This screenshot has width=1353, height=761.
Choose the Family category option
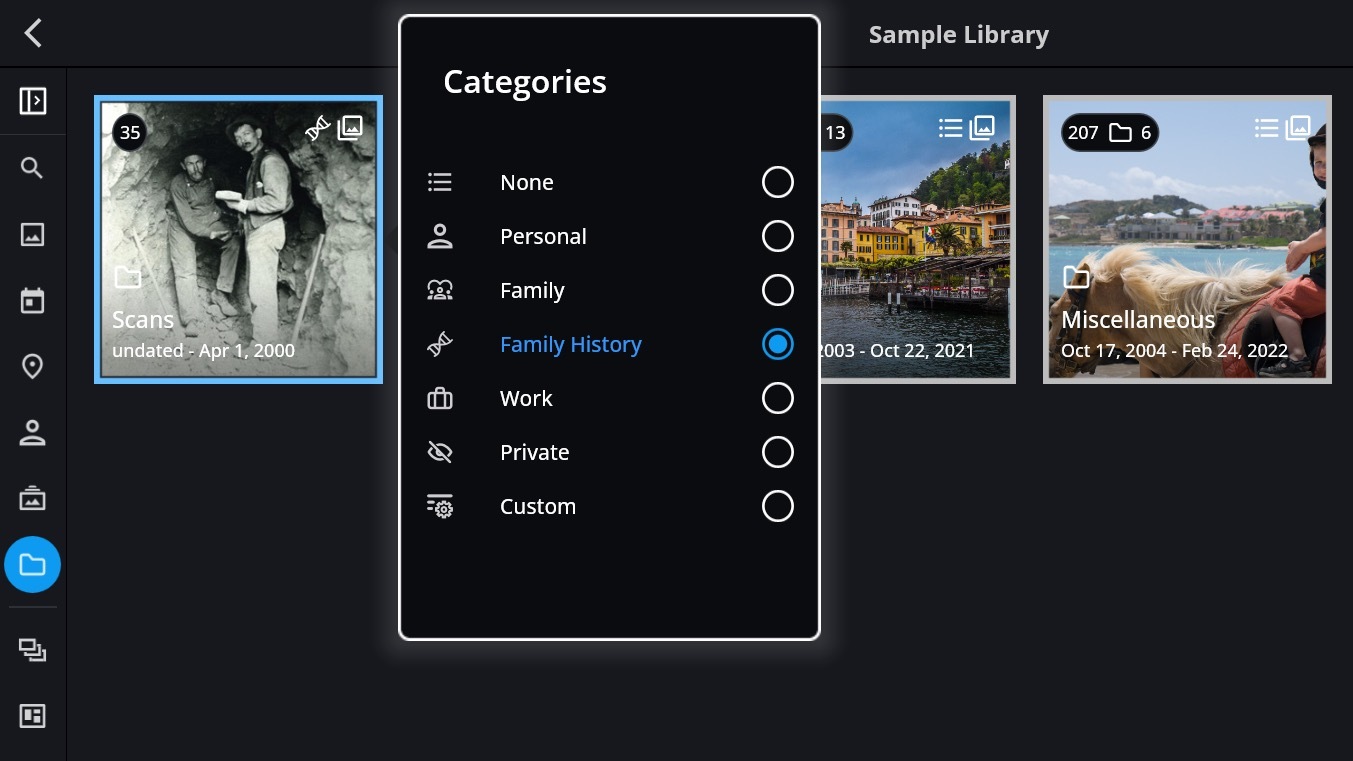coord(532,290)
